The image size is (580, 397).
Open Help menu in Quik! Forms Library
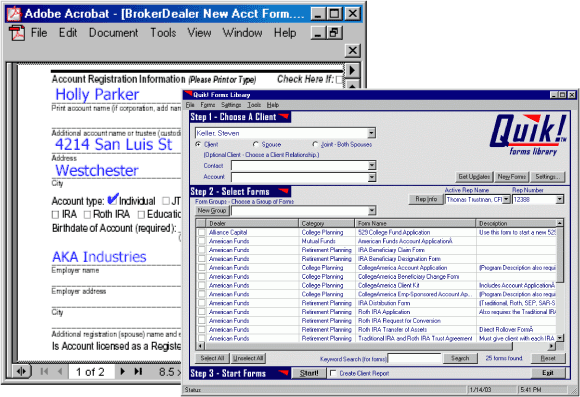(x=273, y=105)
